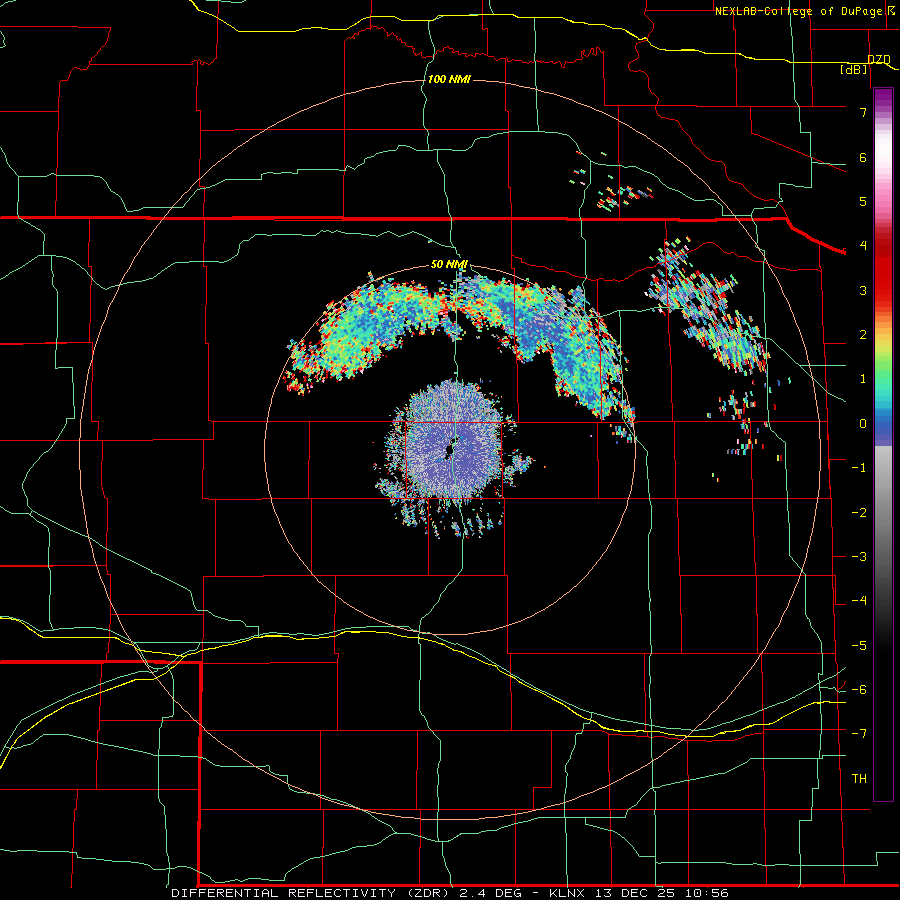Click the 4 value on the color scale
Image resolution: width=900 pixels, height=900 pixels.
[863, 246]
